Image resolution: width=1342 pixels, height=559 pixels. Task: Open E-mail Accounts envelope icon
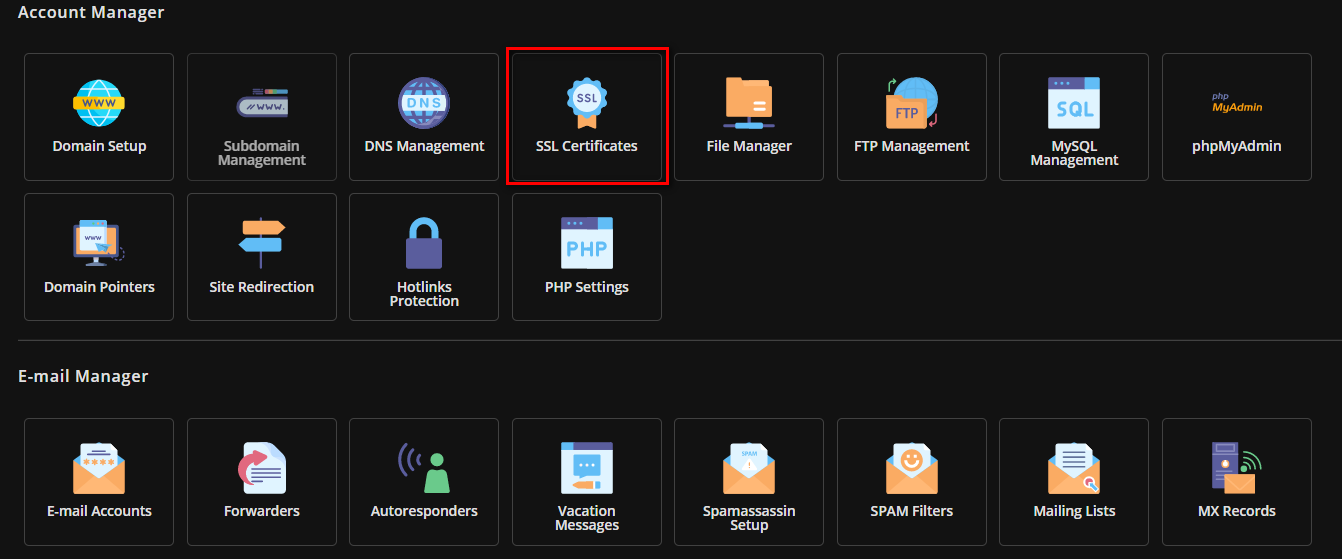point(99,468)
